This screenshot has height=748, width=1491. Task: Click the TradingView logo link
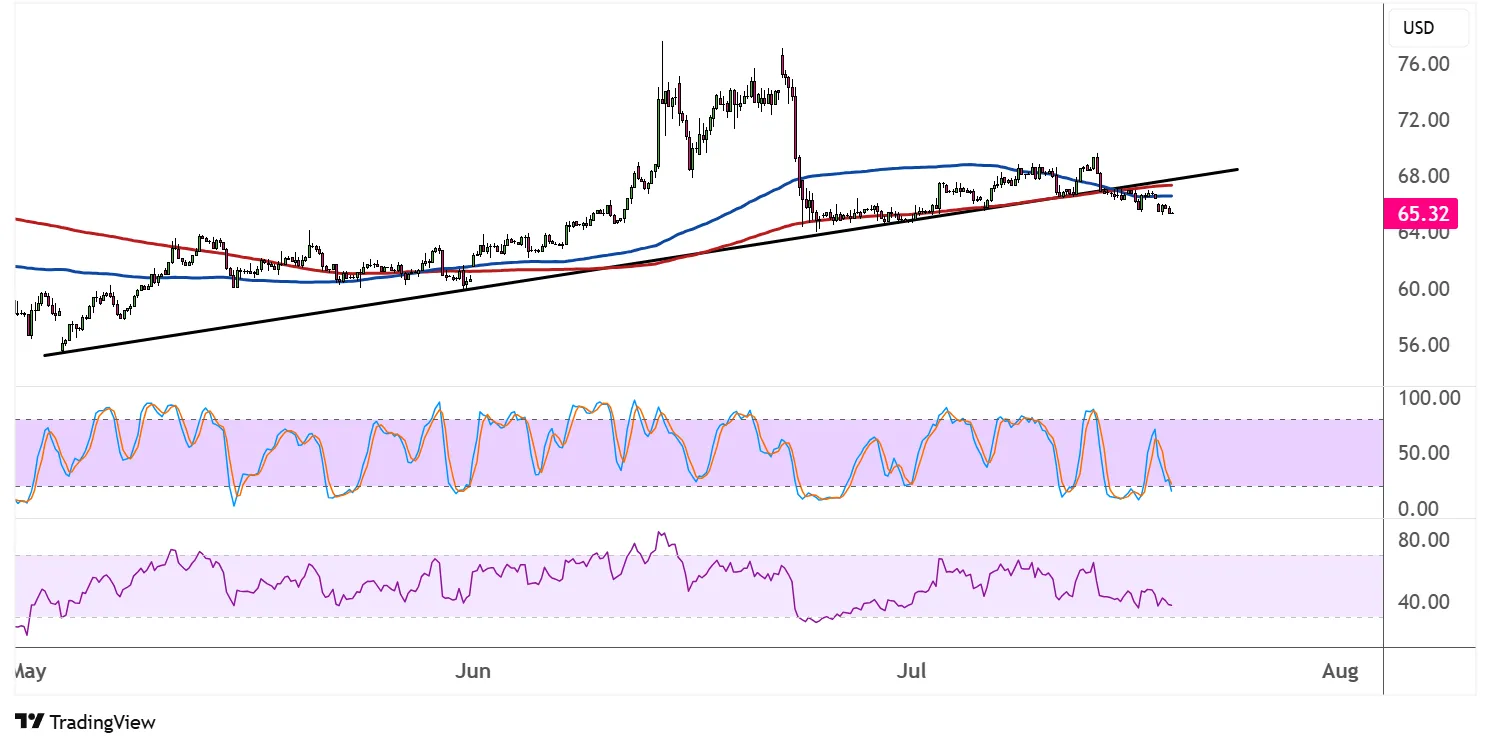pyautogui.click(x=86, y=722)
